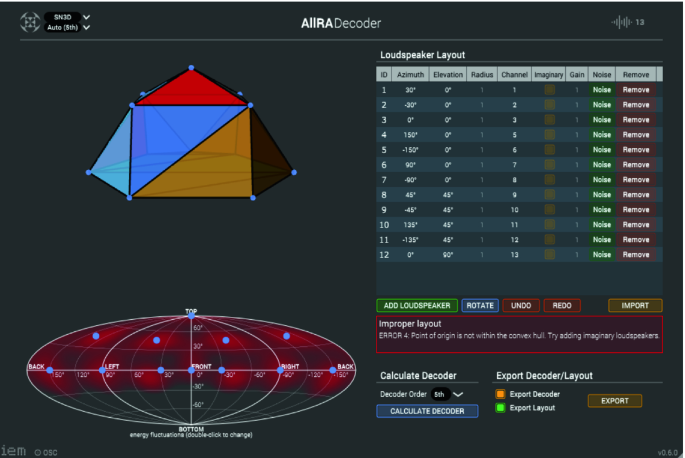
Task: Select Gain cell of loudspeaker 3
Action: click(577, 120)
